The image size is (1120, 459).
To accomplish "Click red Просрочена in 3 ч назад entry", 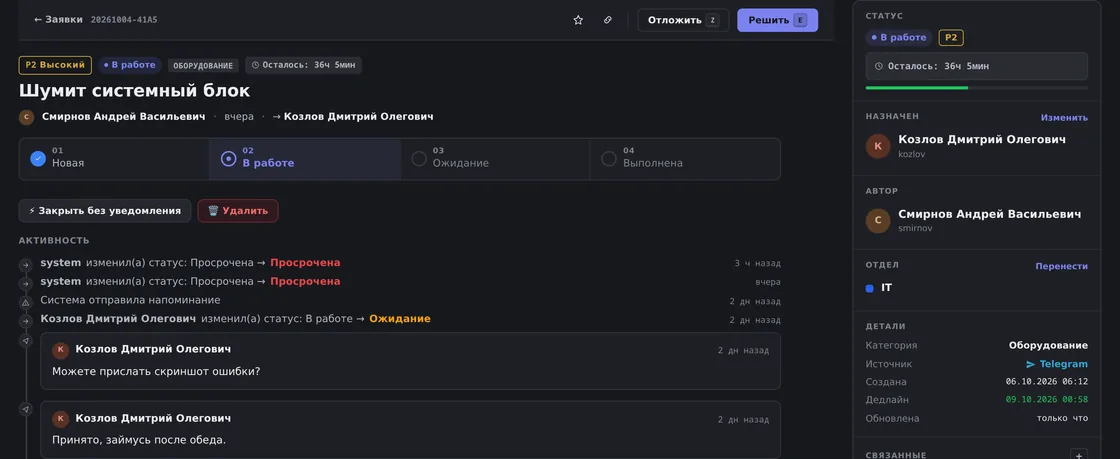I will pyautogui.click(x=305, y=263).
